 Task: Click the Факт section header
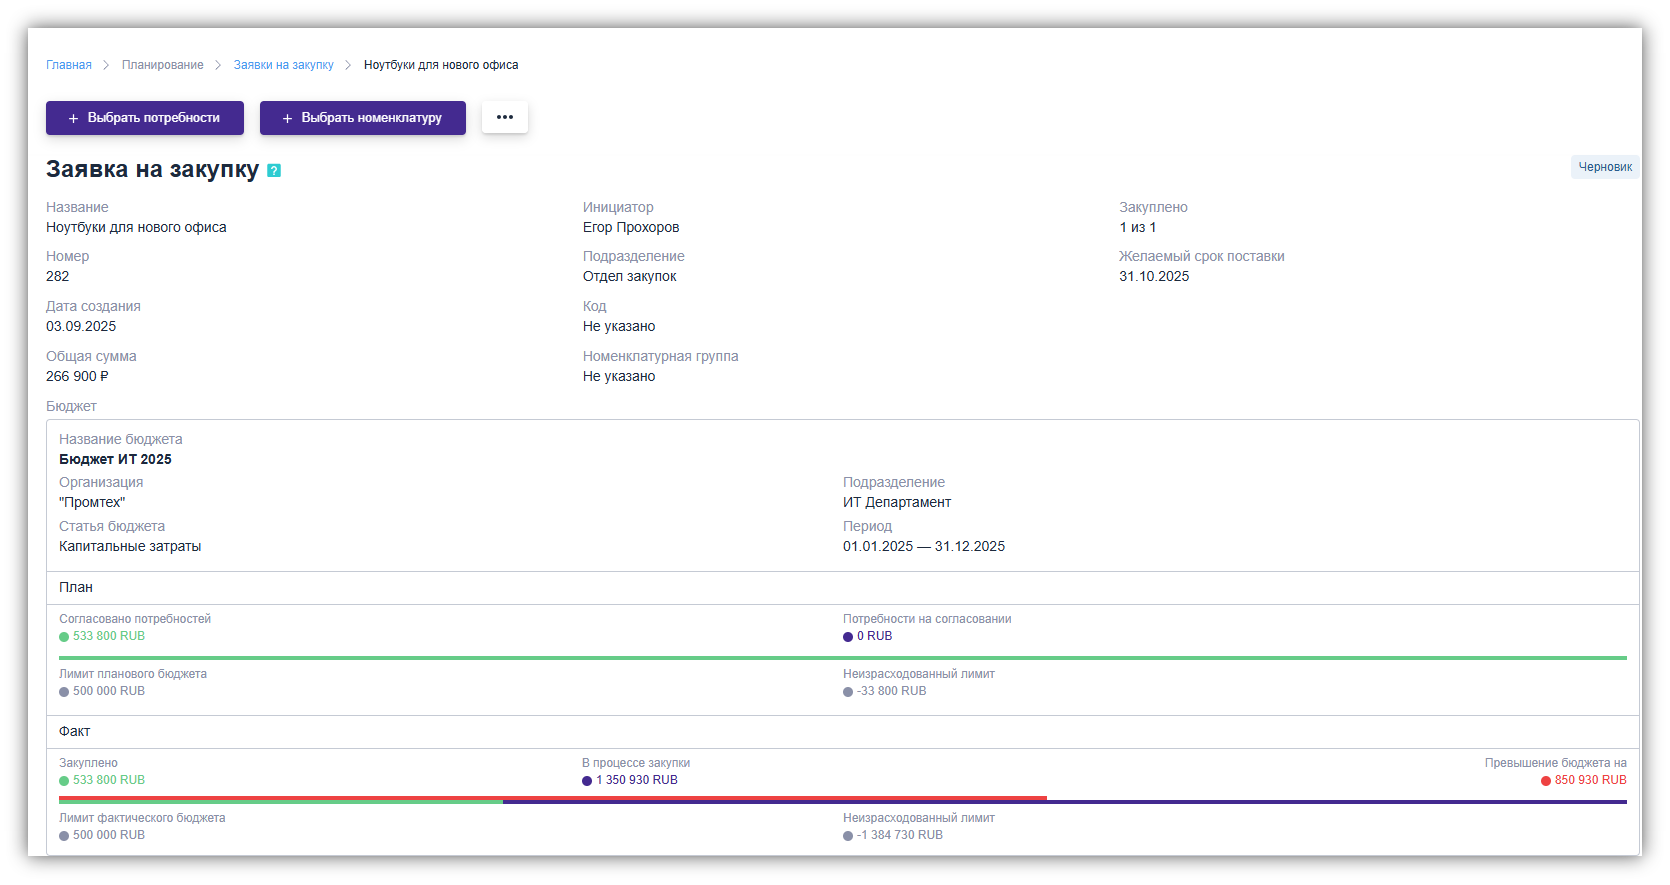click(x=75, y=732)
